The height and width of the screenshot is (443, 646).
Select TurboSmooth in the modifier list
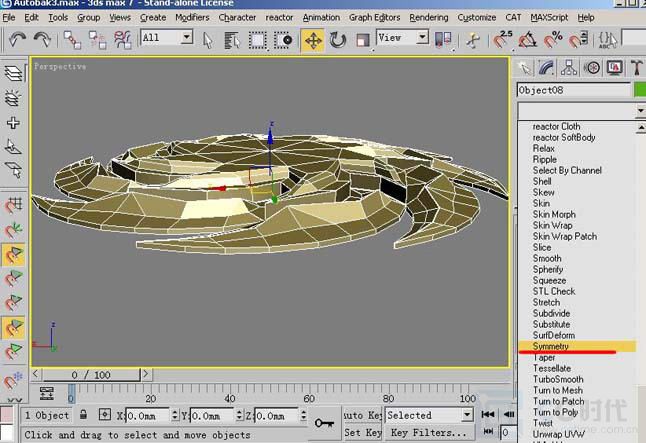click(x=558, y=379)
